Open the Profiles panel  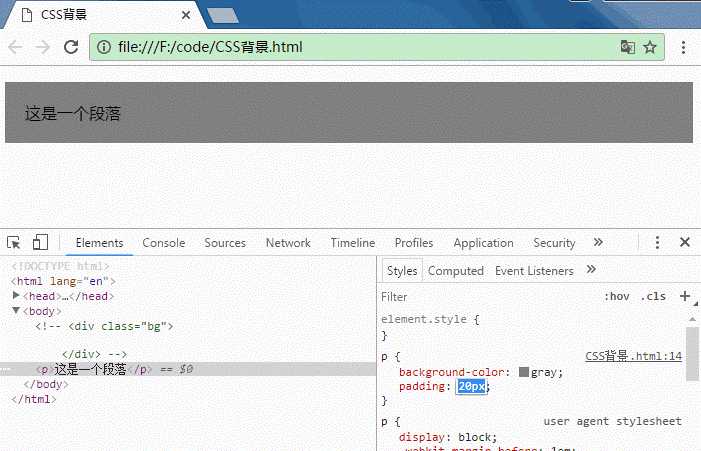pos(414,243)
